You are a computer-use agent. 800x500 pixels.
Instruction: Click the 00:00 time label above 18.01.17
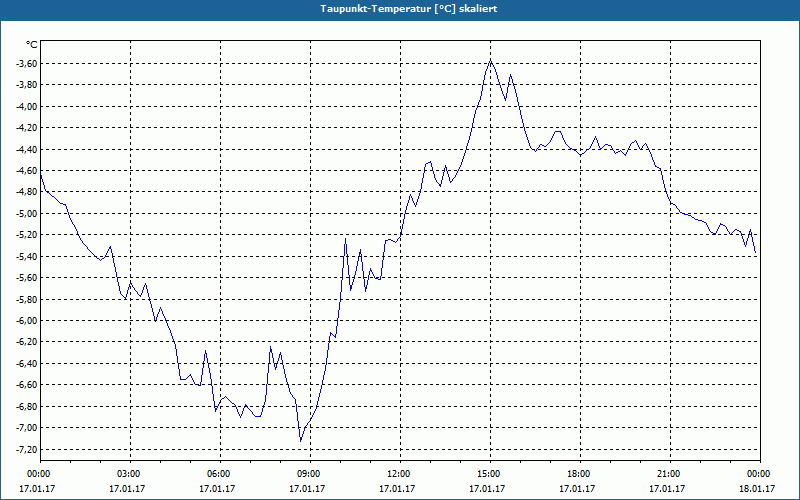pyautogui.click(x=758, y=474)
